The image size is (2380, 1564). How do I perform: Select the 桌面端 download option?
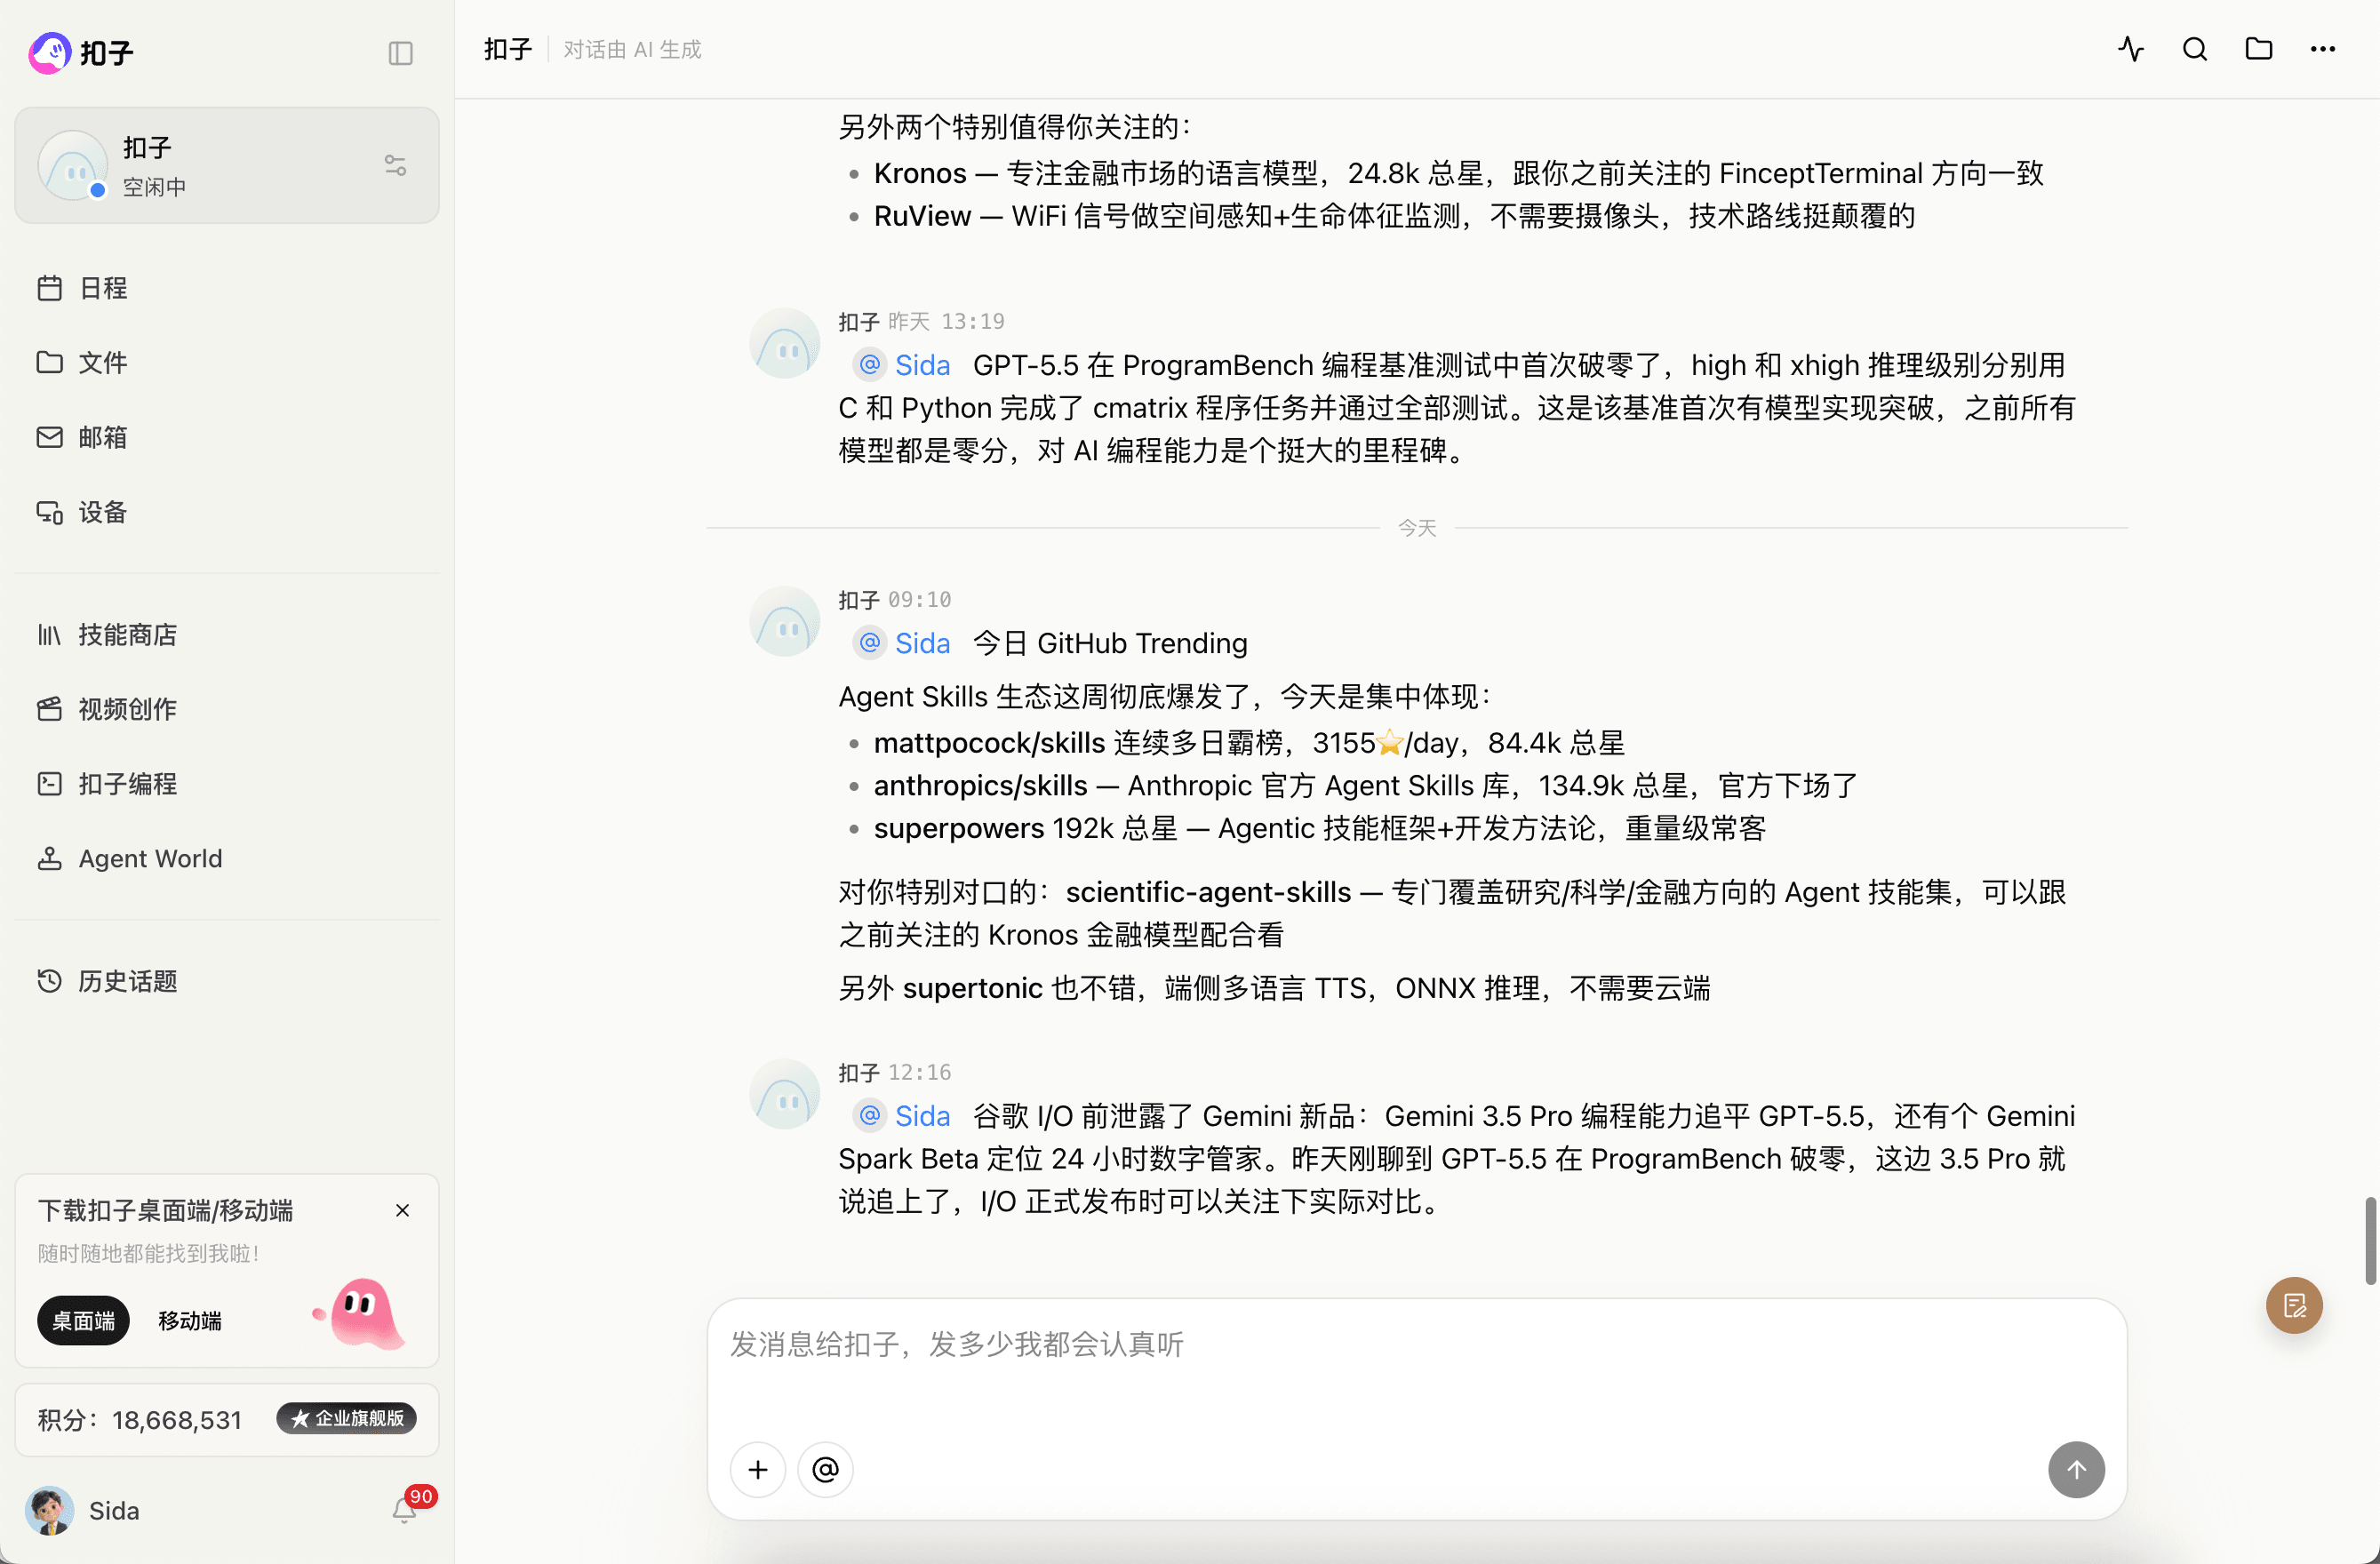[83, 1320]
